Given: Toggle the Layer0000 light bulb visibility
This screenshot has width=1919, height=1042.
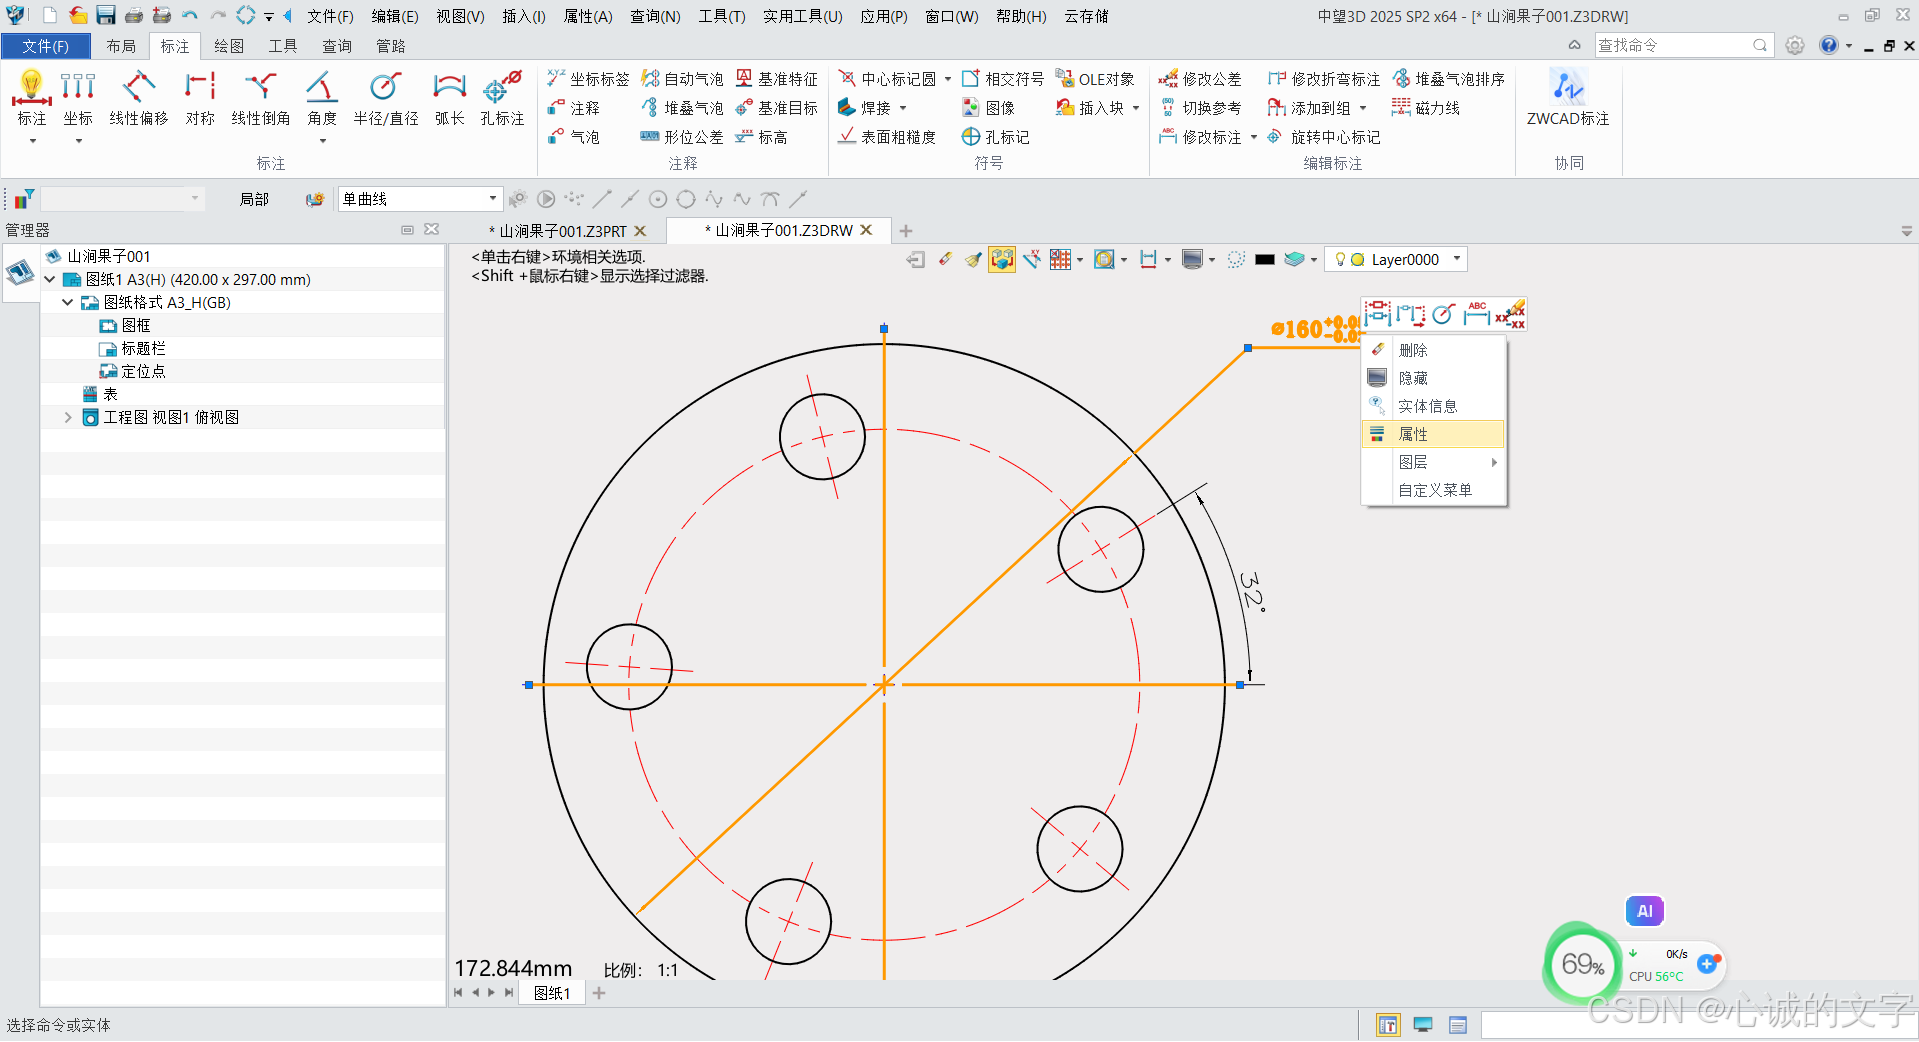Looking at the screenshot, I should pos(1340,260).
